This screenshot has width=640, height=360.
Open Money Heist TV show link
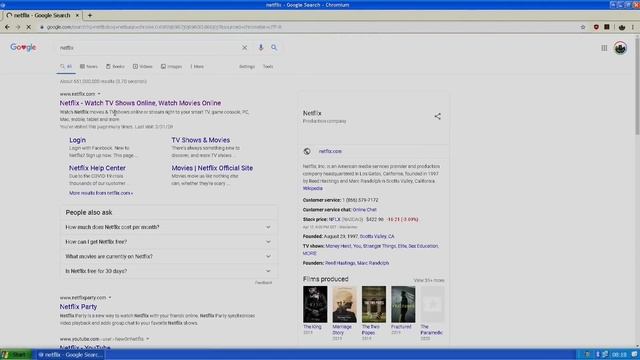[338, 246]
